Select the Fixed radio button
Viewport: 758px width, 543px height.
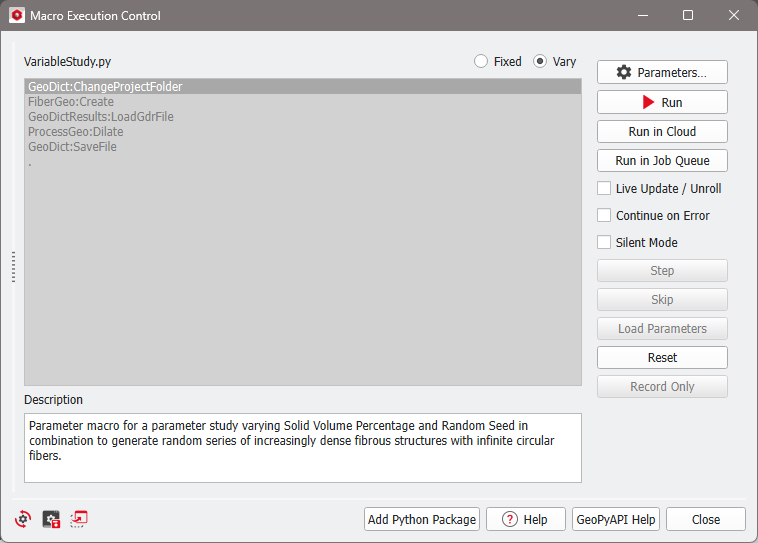(x=481, y=61)
